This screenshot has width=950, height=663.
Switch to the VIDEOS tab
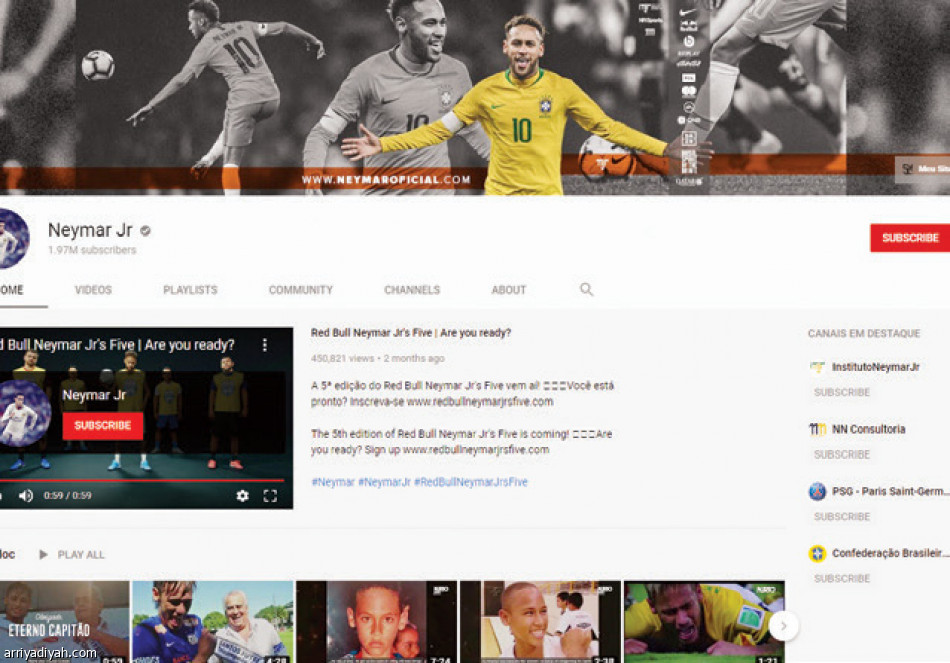coord(93,290)
